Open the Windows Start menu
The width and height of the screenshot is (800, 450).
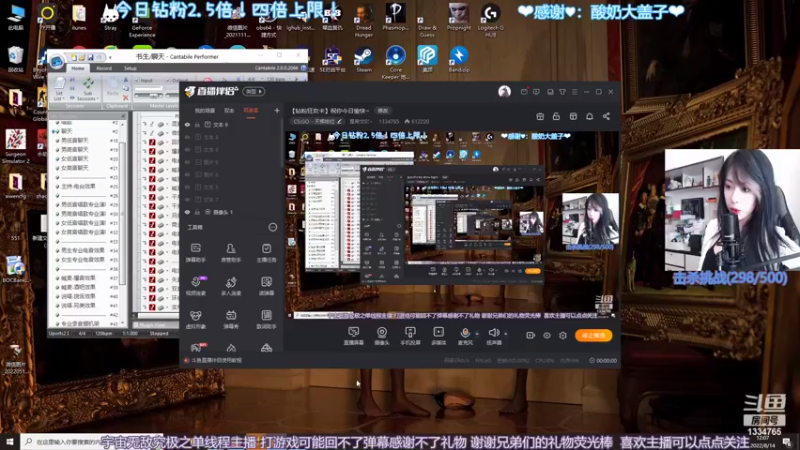10,441
